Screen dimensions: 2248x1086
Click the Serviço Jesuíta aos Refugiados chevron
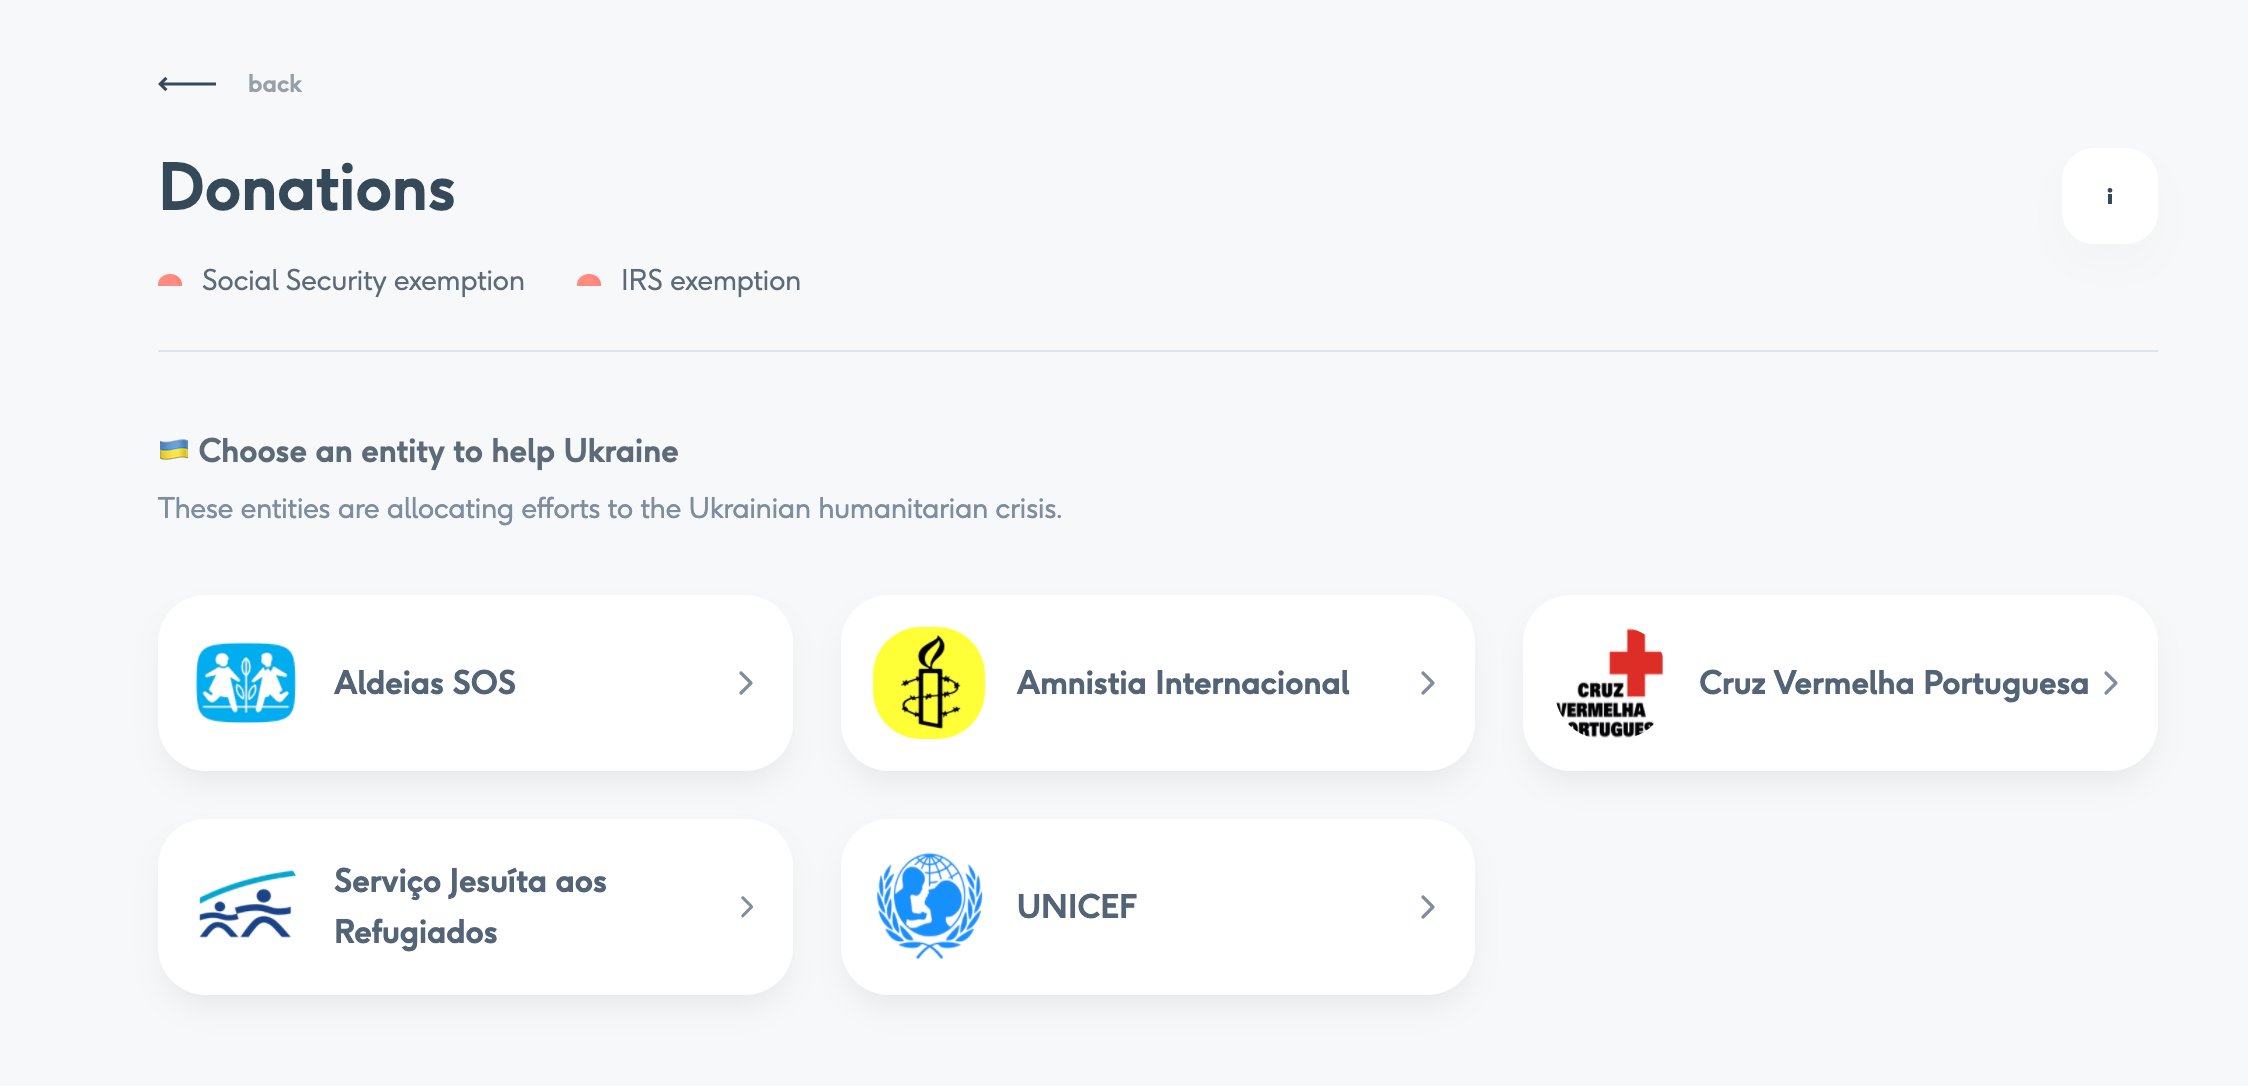point(746,907)
